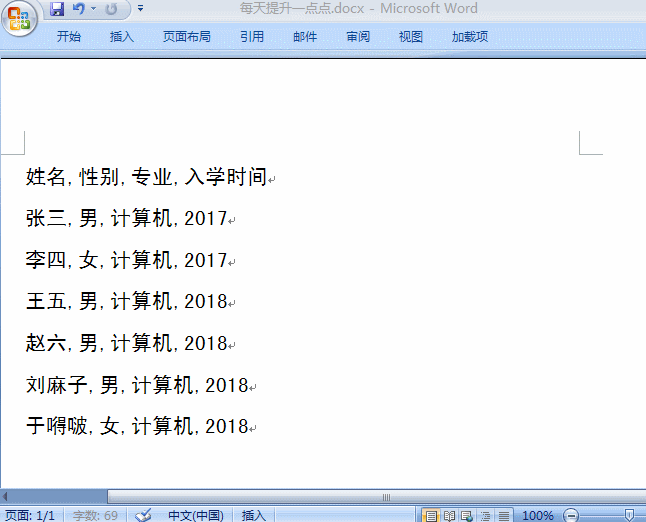Click the header line 姓名, 性别, 专业, 入学时间
The width and height of the screenshot is (646, 522).
(146, 177)
